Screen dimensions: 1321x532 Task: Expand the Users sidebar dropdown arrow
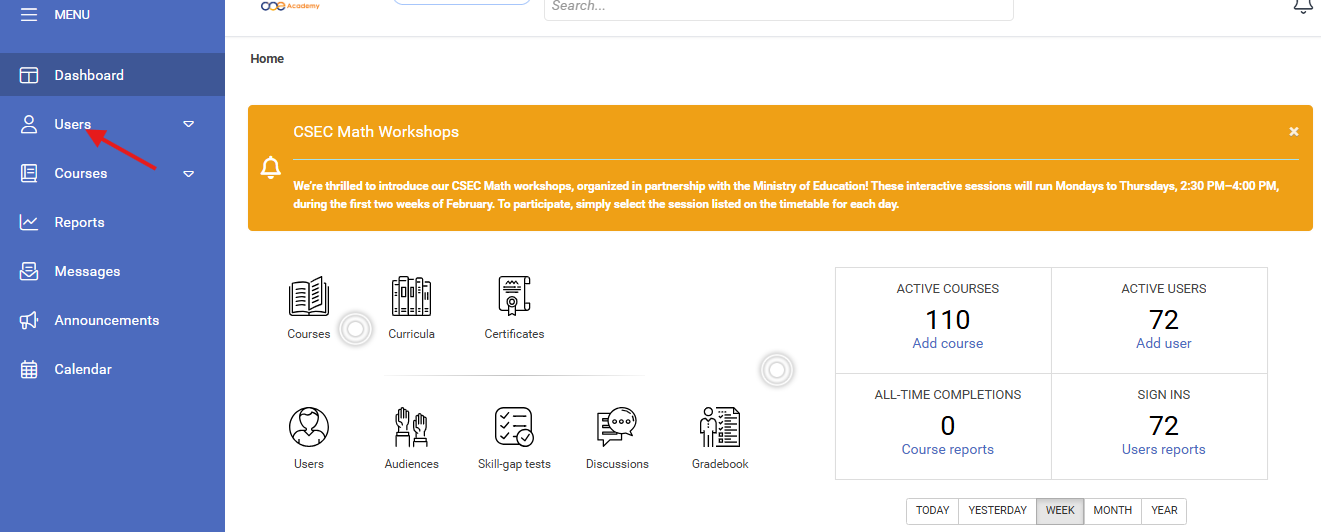point(189,124)
